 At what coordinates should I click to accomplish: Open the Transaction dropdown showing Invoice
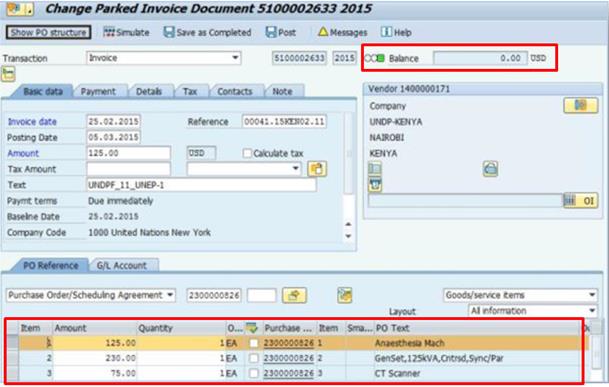tap(164, 58)
